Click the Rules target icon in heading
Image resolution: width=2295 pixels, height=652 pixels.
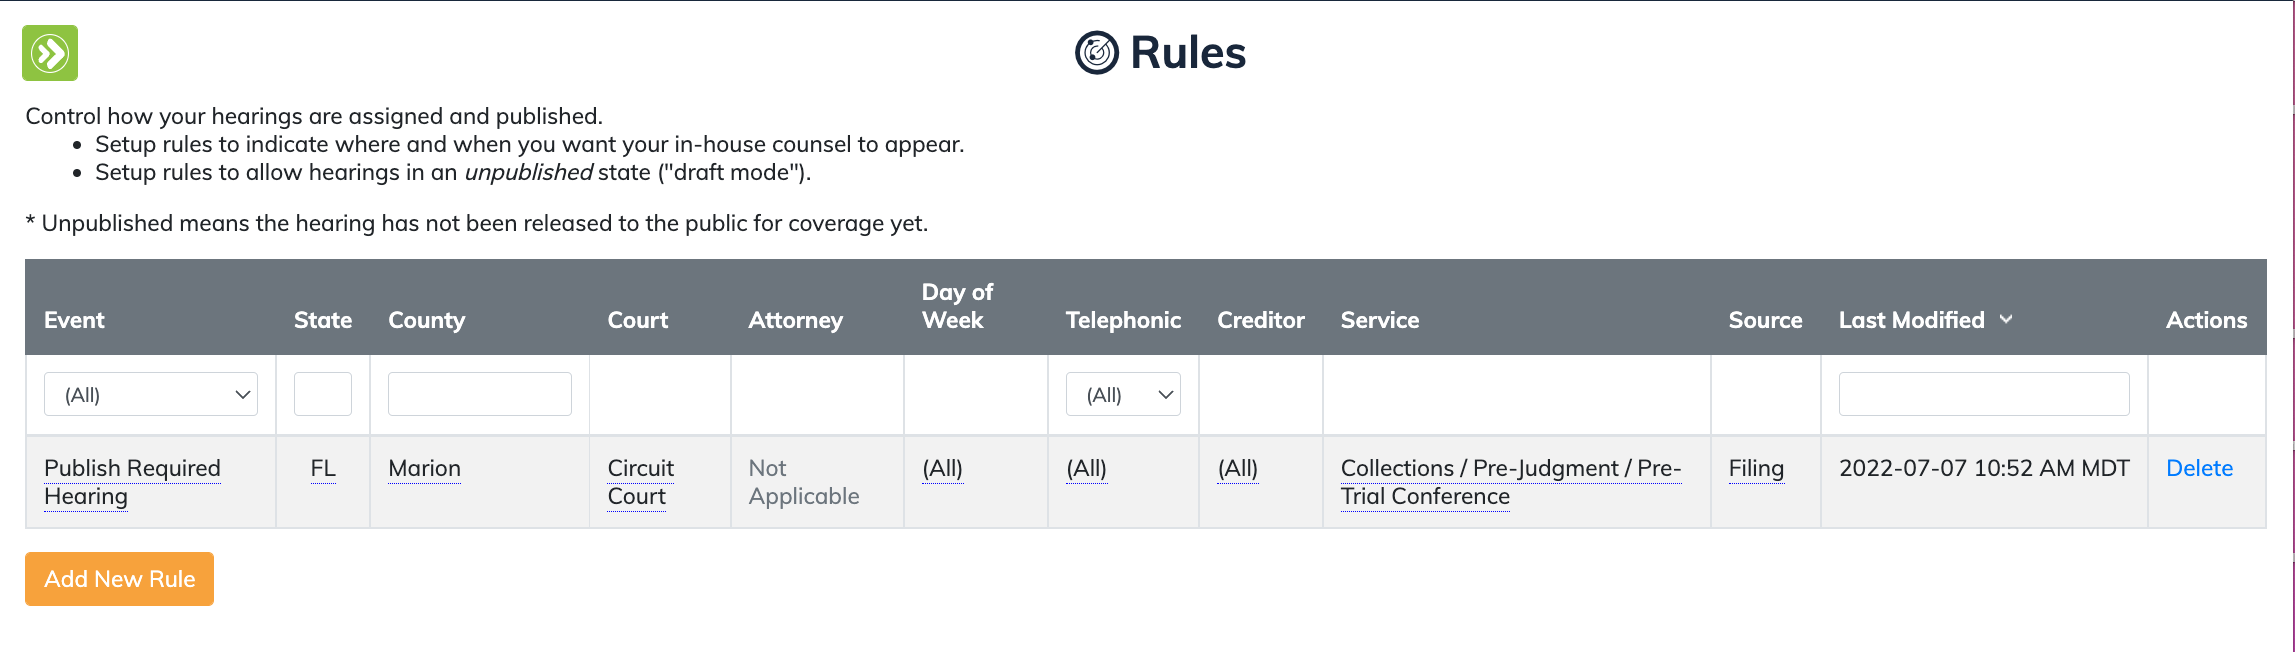point(1096,53)
